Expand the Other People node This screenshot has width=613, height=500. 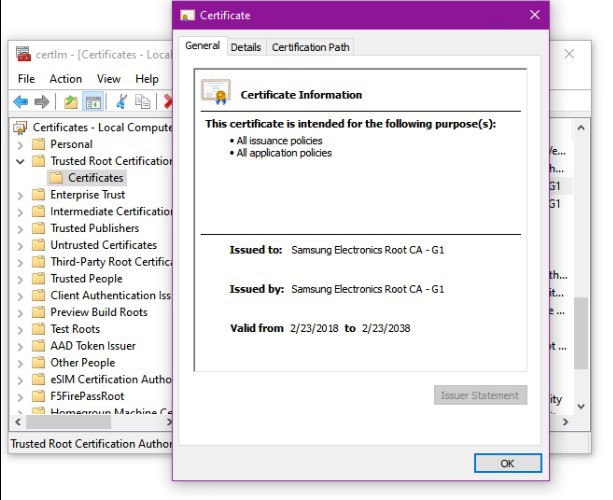pyautogui.click(x=20, y=364)
